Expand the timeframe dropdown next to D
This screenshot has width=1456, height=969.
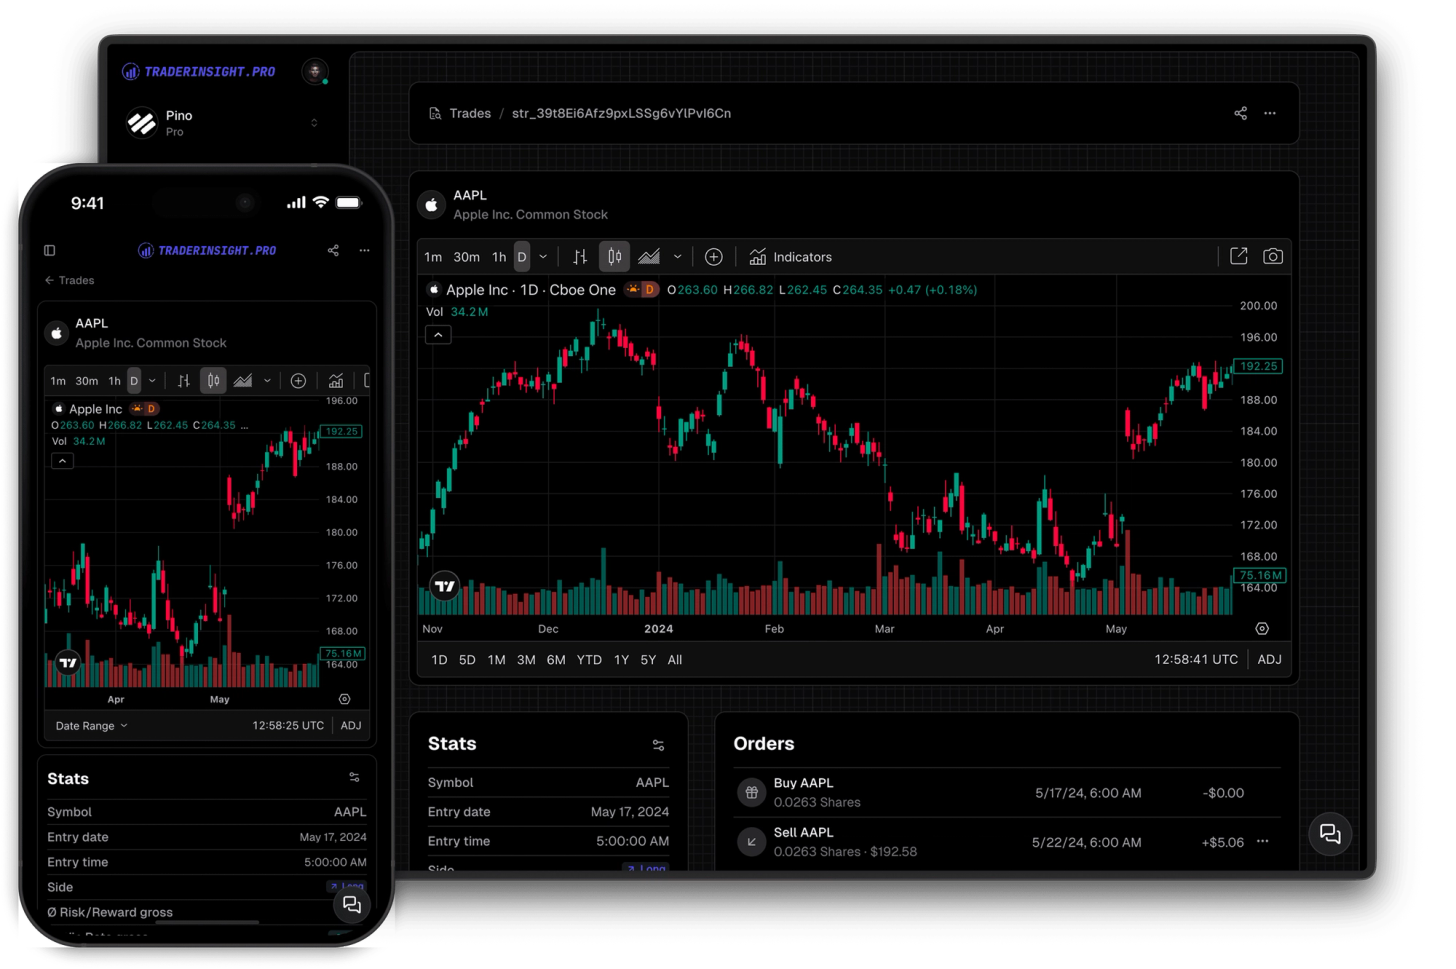tap(542, 257)
